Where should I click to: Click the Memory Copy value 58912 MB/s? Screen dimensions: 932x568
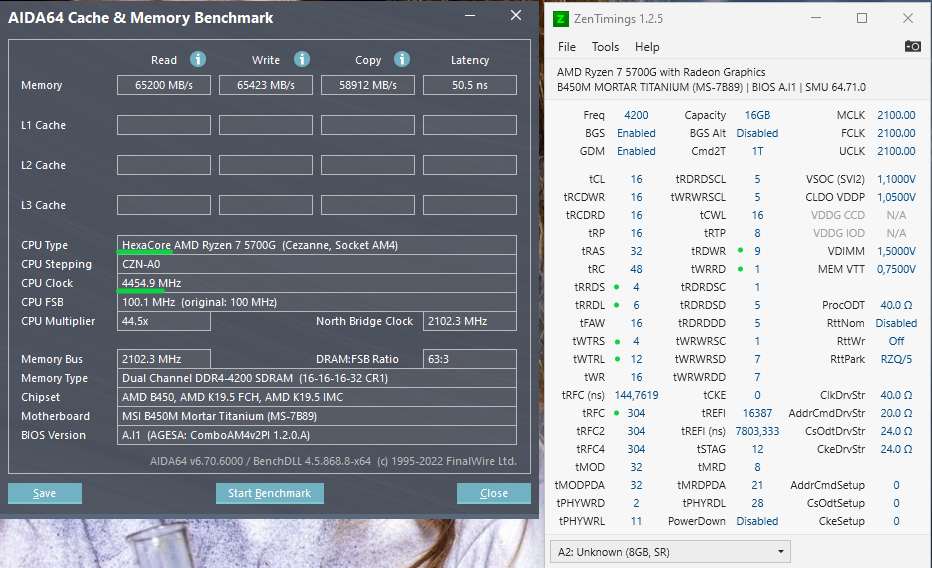pyautogui.click(x=368, y=85)
